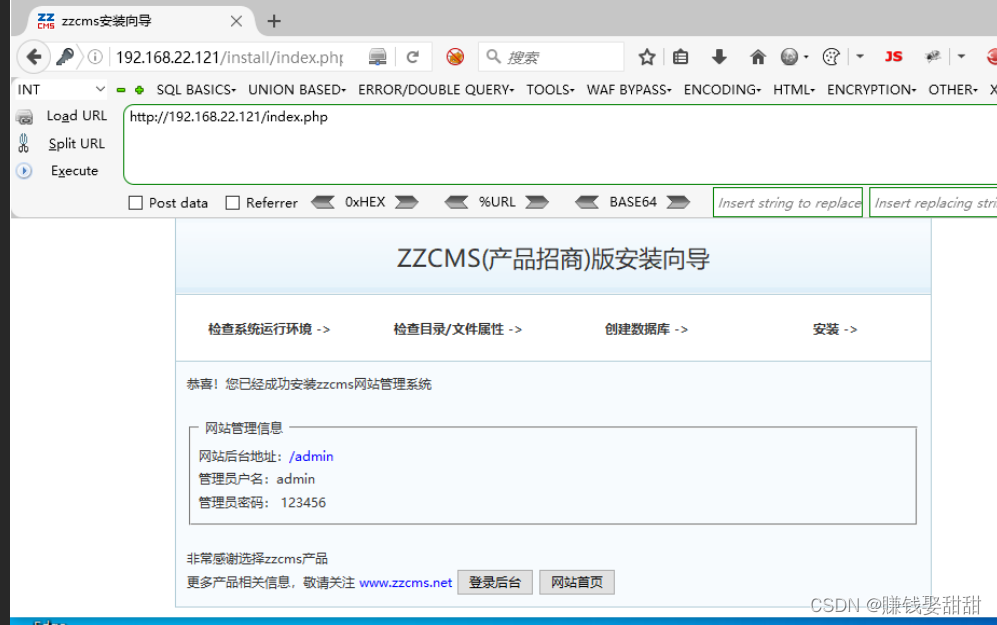Click the green plus icon in HackBar

(139, 90)
